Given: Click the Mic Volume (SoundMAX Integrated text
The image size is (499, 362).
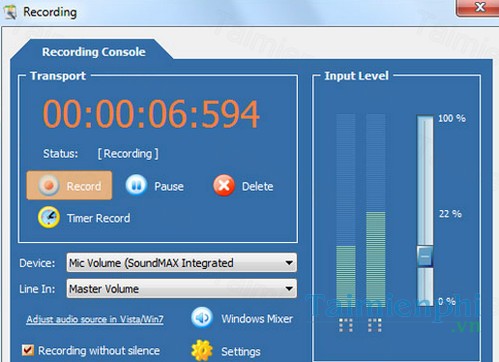Looking at the screenshot, I should (x=151, y=263).
